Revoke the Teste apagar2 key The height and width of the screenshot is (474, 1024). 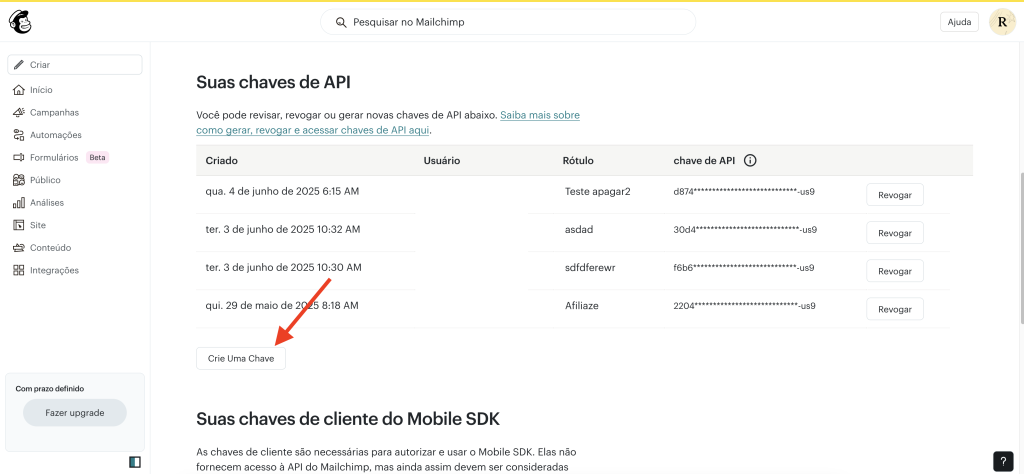click(895, 195)
